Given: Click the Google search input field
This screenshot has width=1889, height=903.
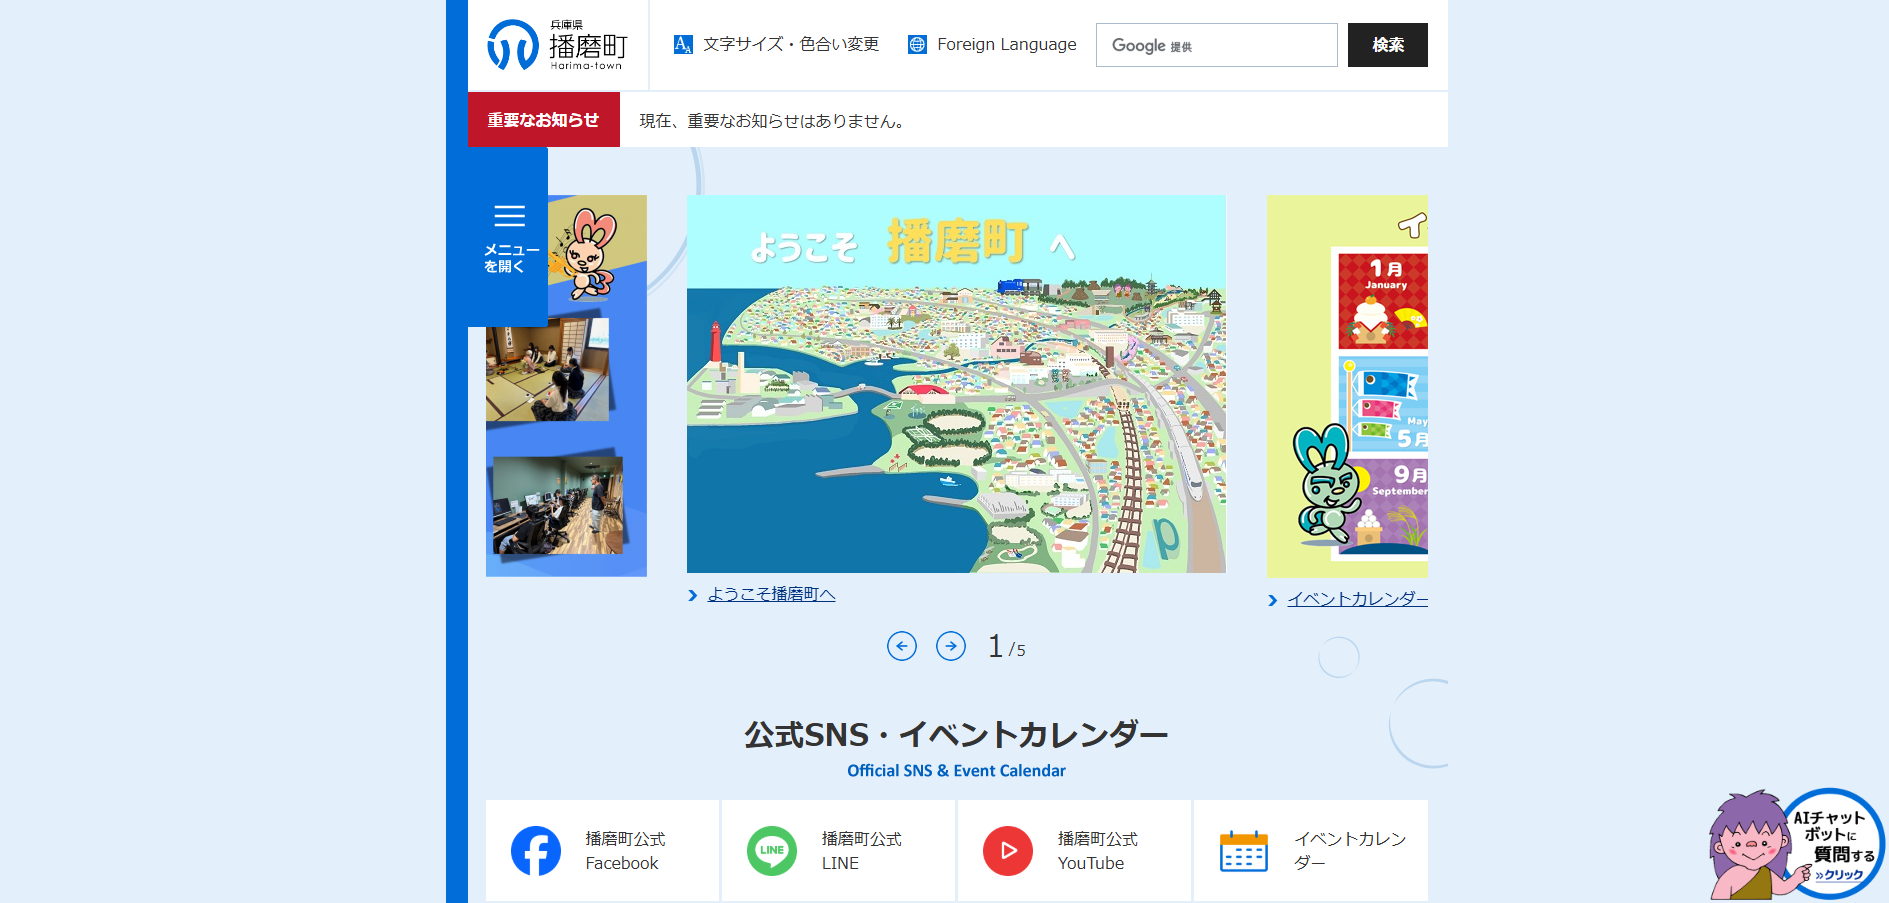Looking at the screenshot, I should (1217, 45).
